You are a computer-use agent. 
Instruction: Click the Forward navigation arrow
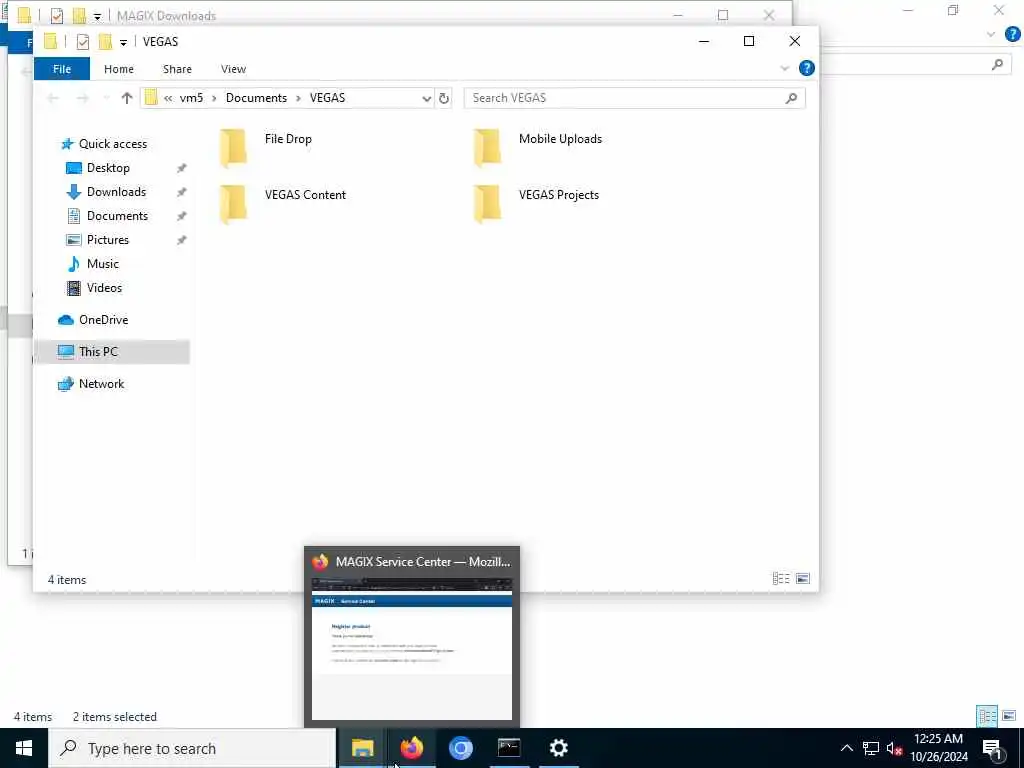(82, 98)
